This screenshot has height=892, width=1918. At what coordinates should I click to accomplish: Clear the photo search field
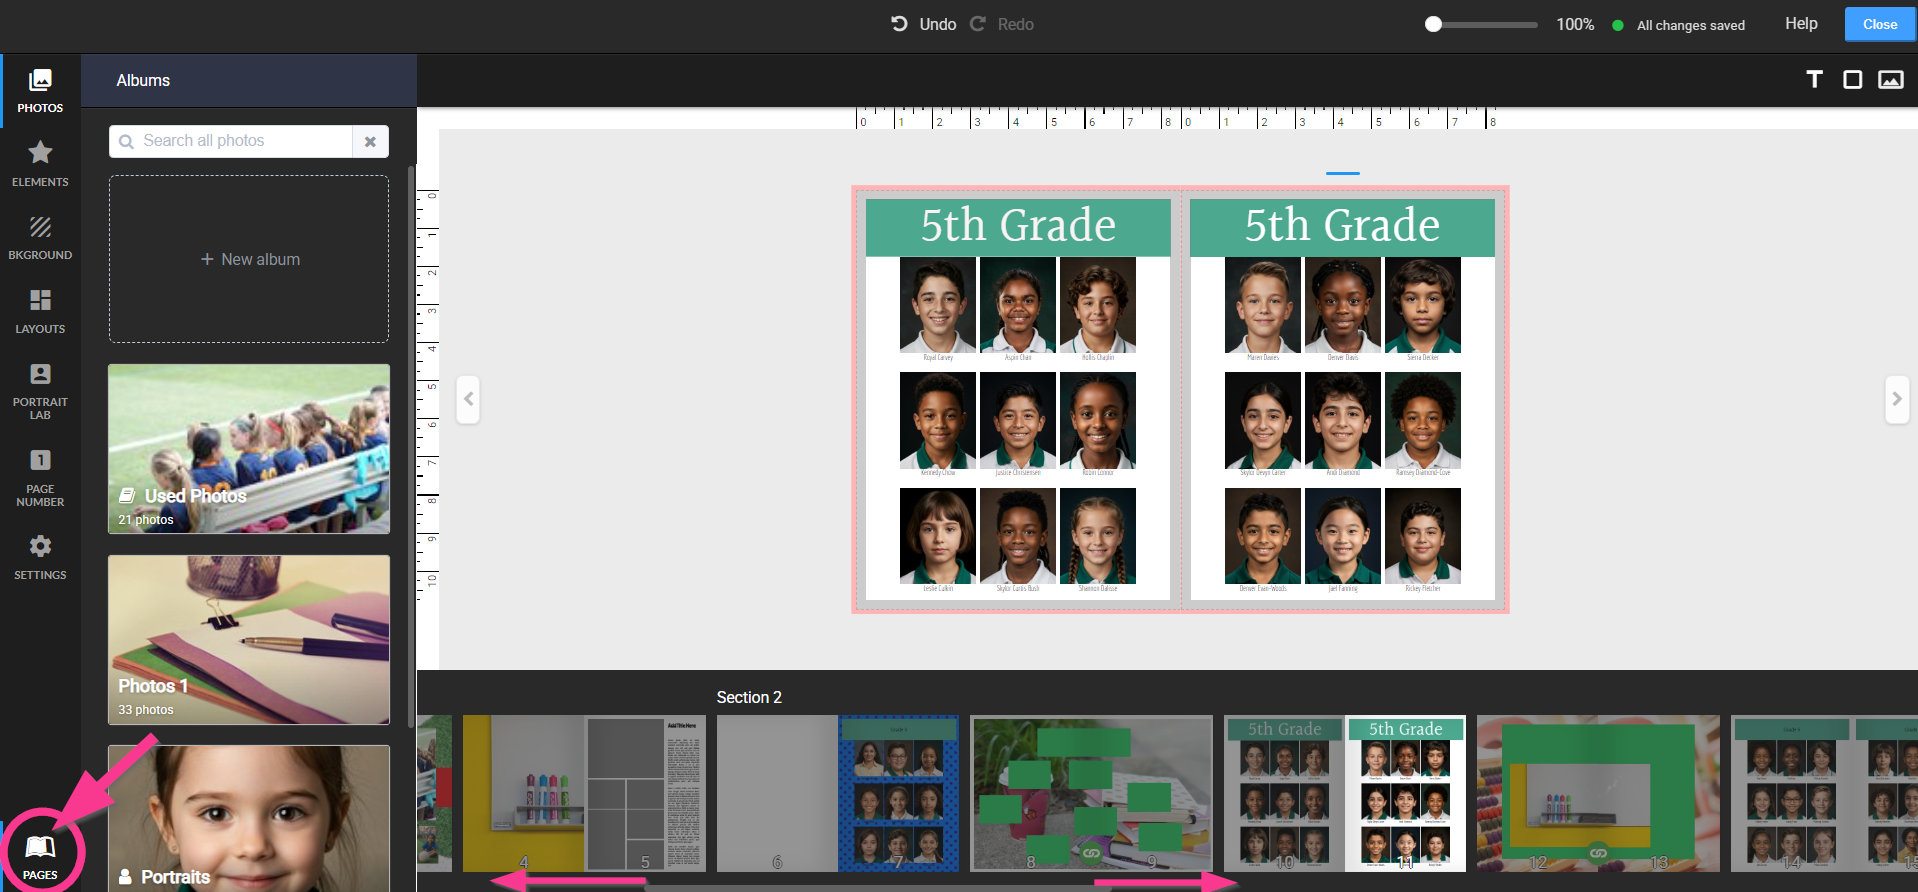pos(370,142)
